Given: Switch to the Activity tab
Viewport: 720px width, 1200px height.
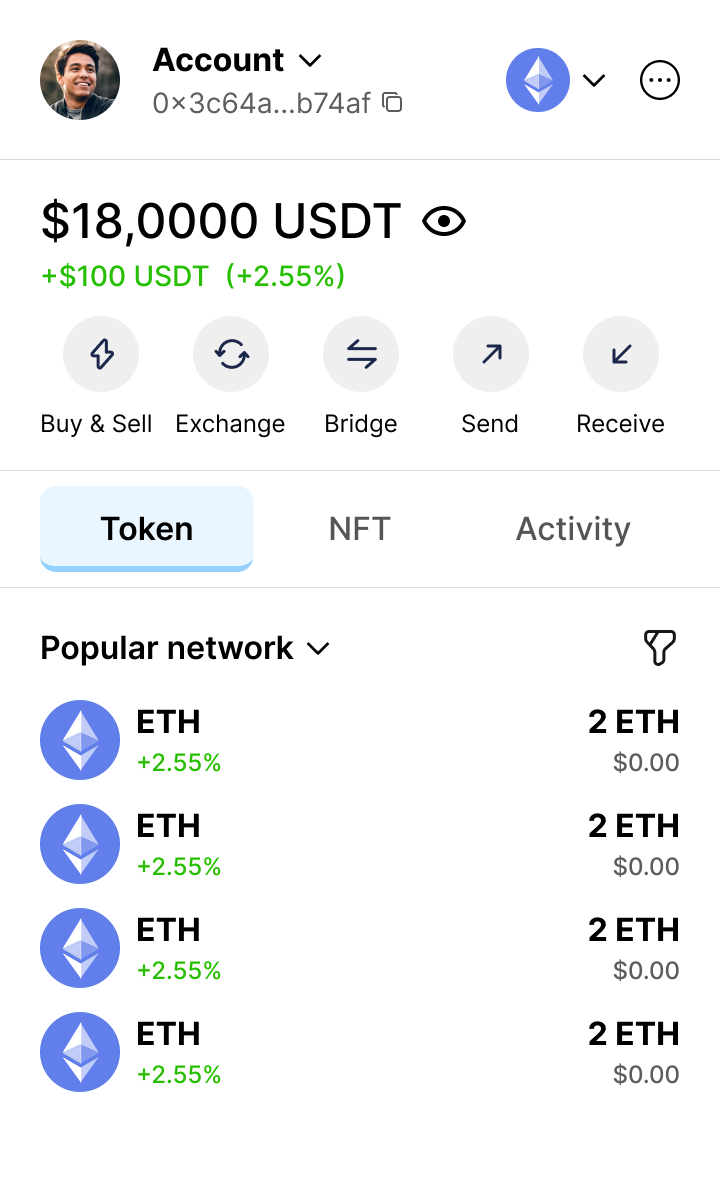Looking at the screenshot, I should [573, 528].
